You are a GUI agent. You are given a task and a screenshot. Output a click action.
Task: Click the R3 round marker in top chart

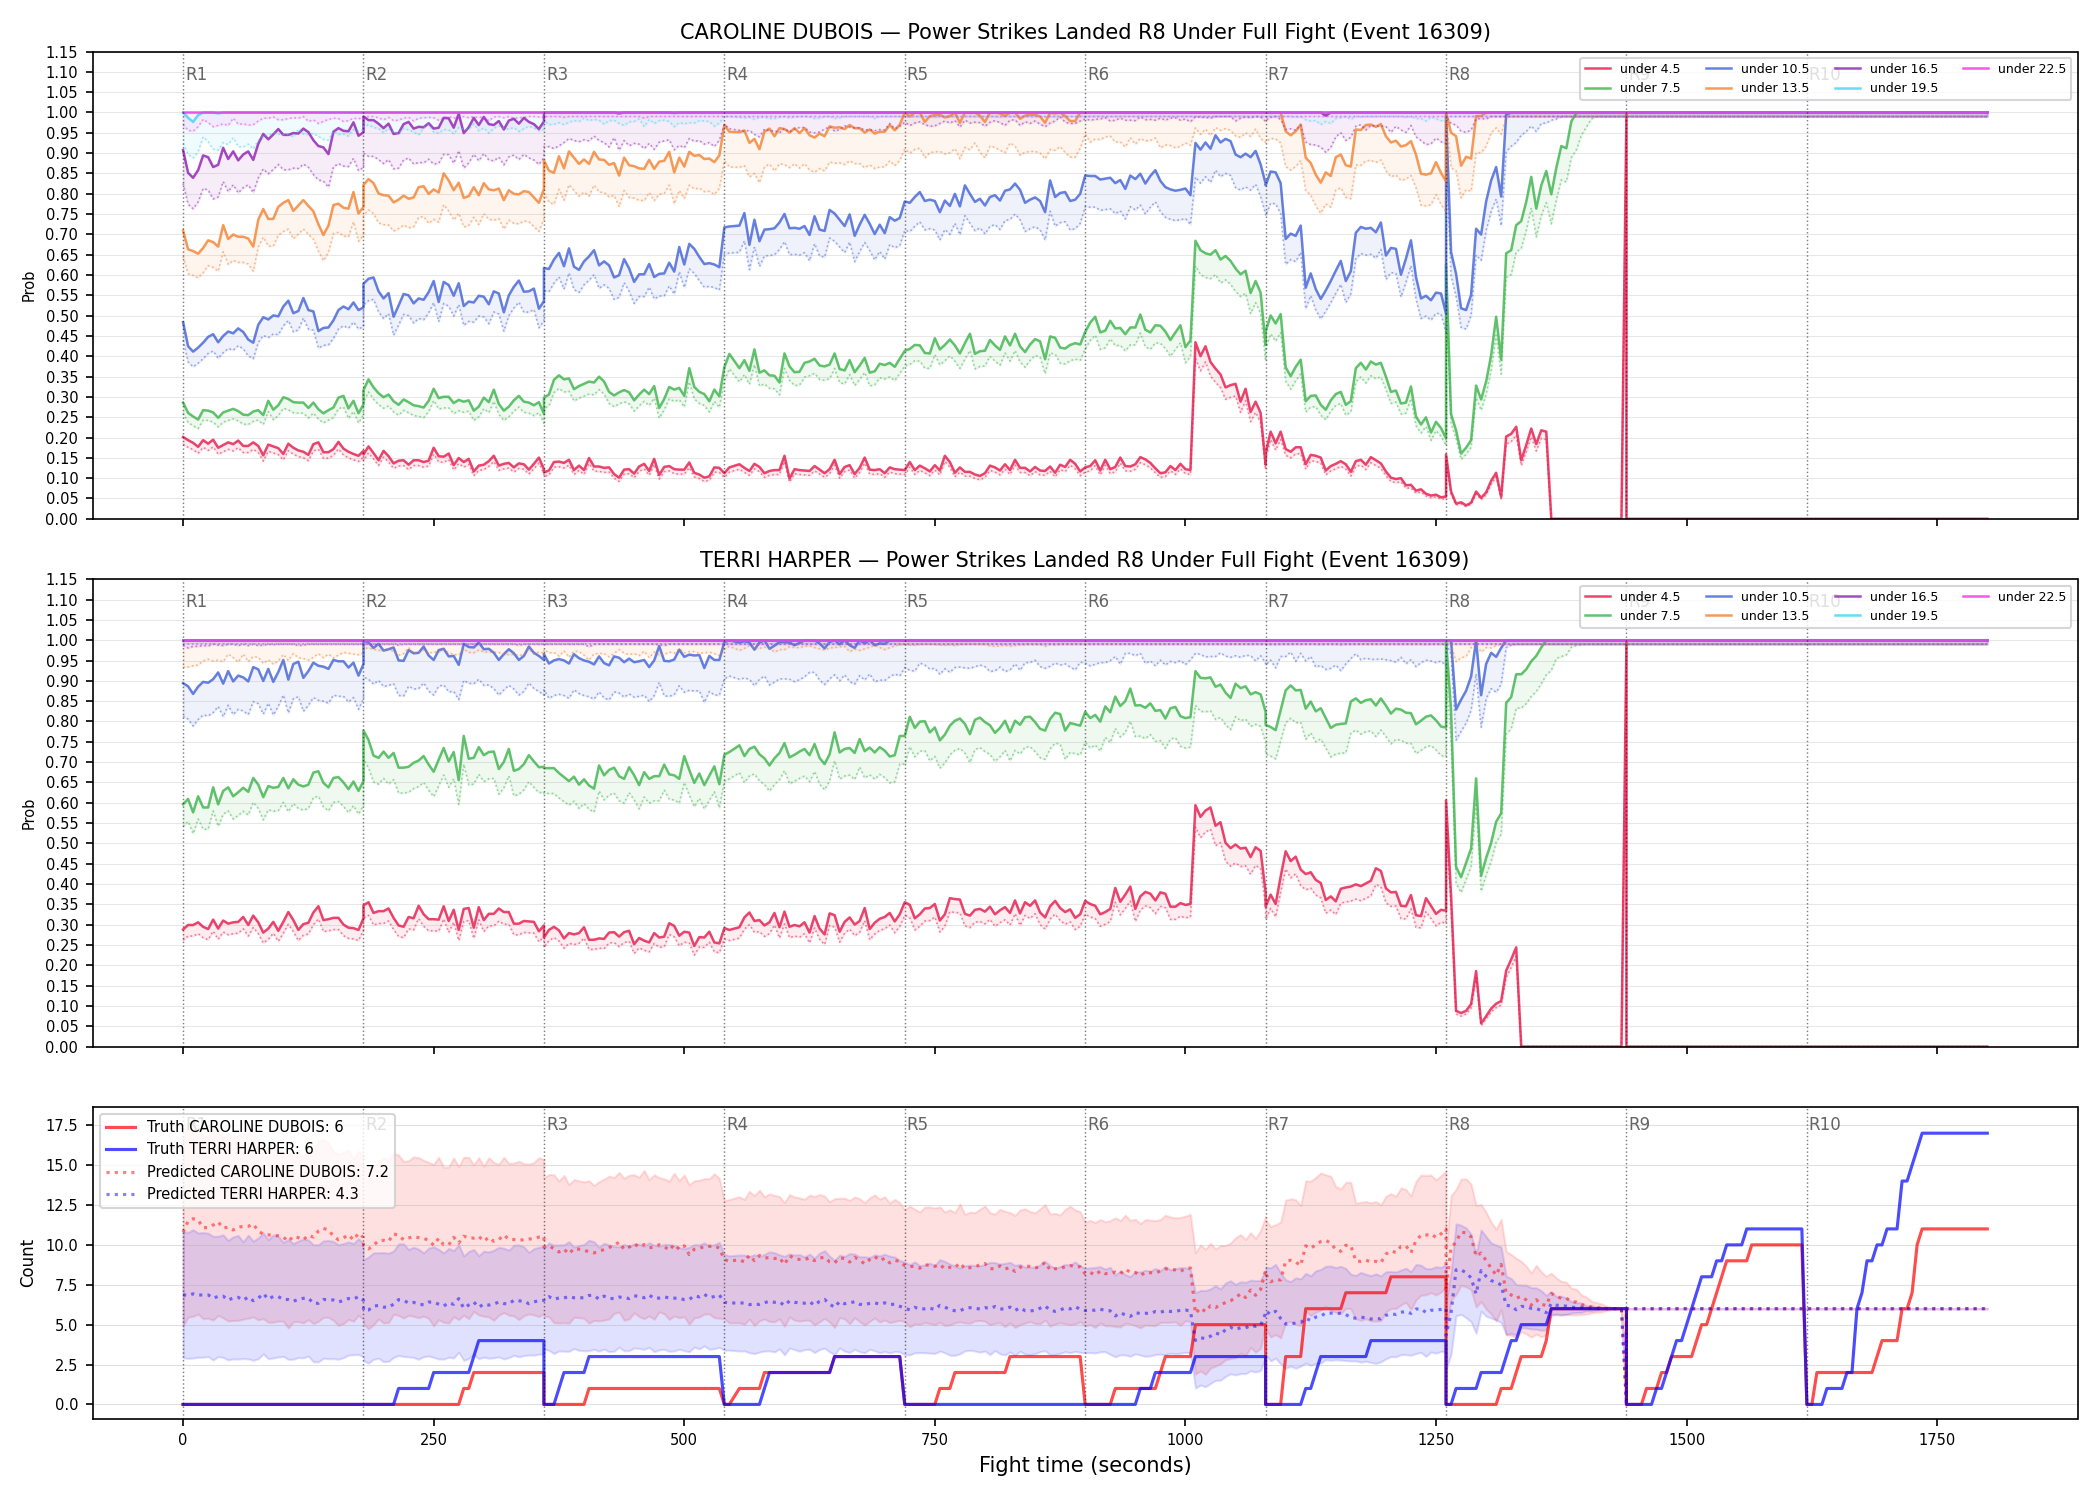pos(557,74)
